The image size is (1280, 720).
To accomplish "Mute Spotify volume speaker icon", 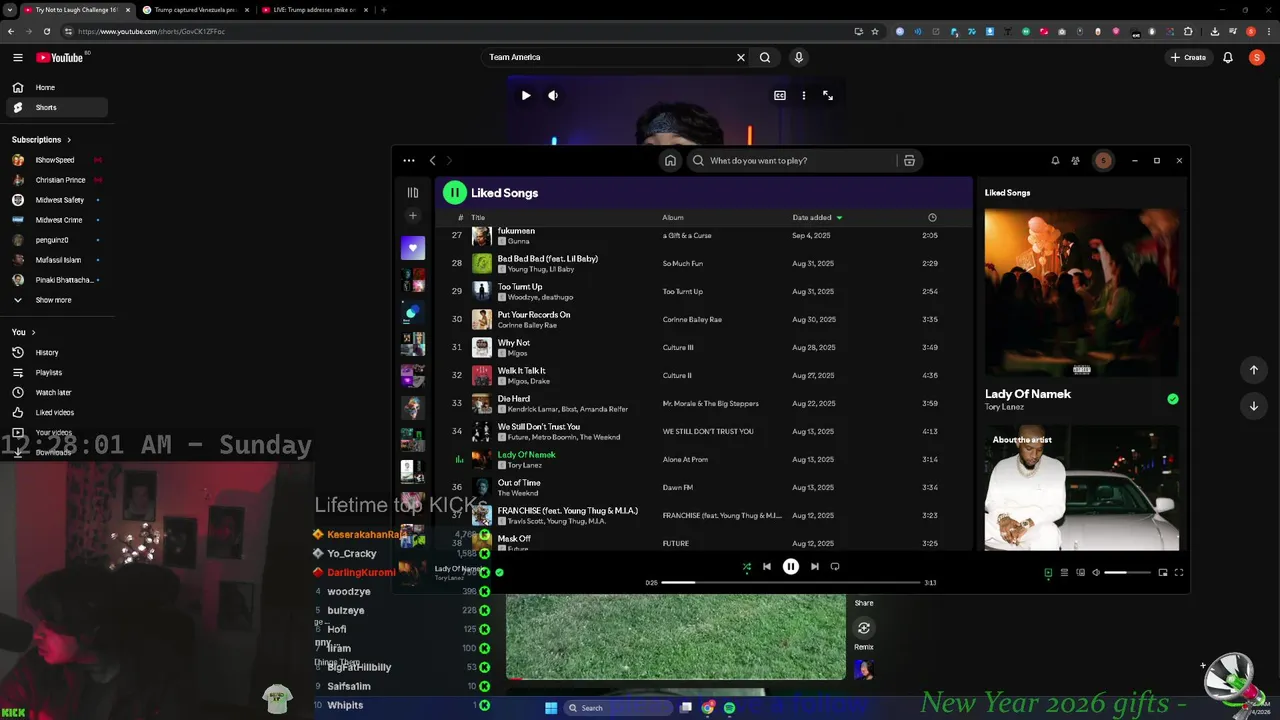I will (1096, 572).
